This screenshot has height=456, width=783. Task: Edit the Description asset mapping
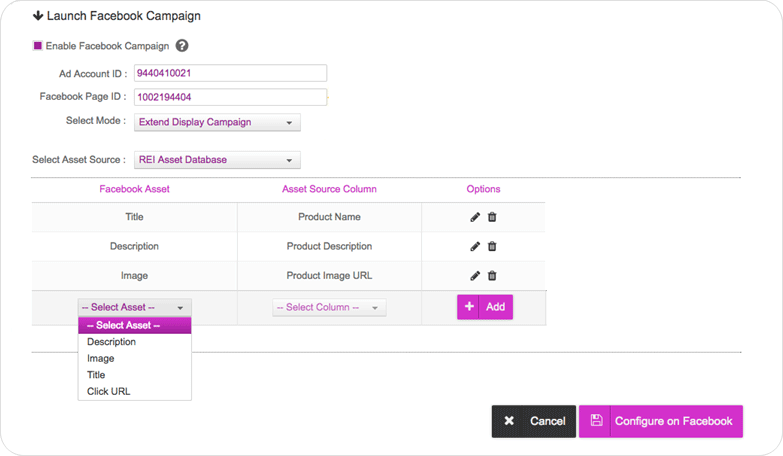(475, 246)
